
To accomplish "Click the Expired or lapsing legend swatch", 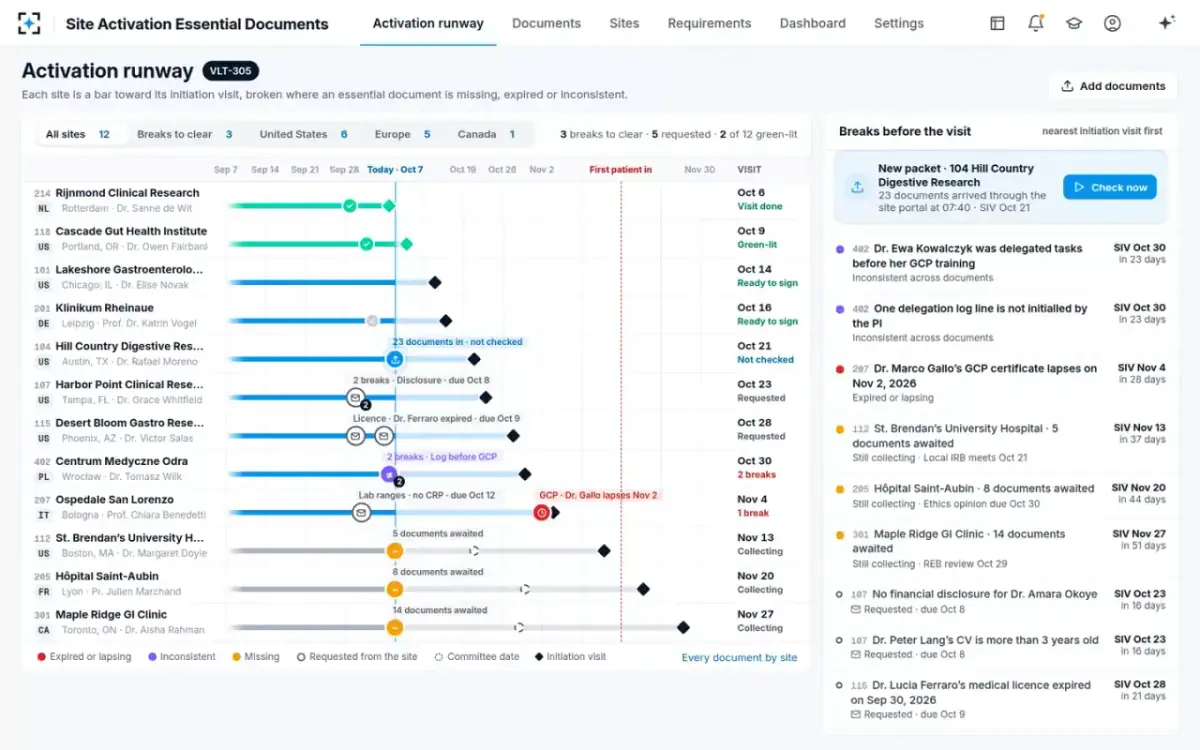I will pyautogui.click(x=41, y=657).
